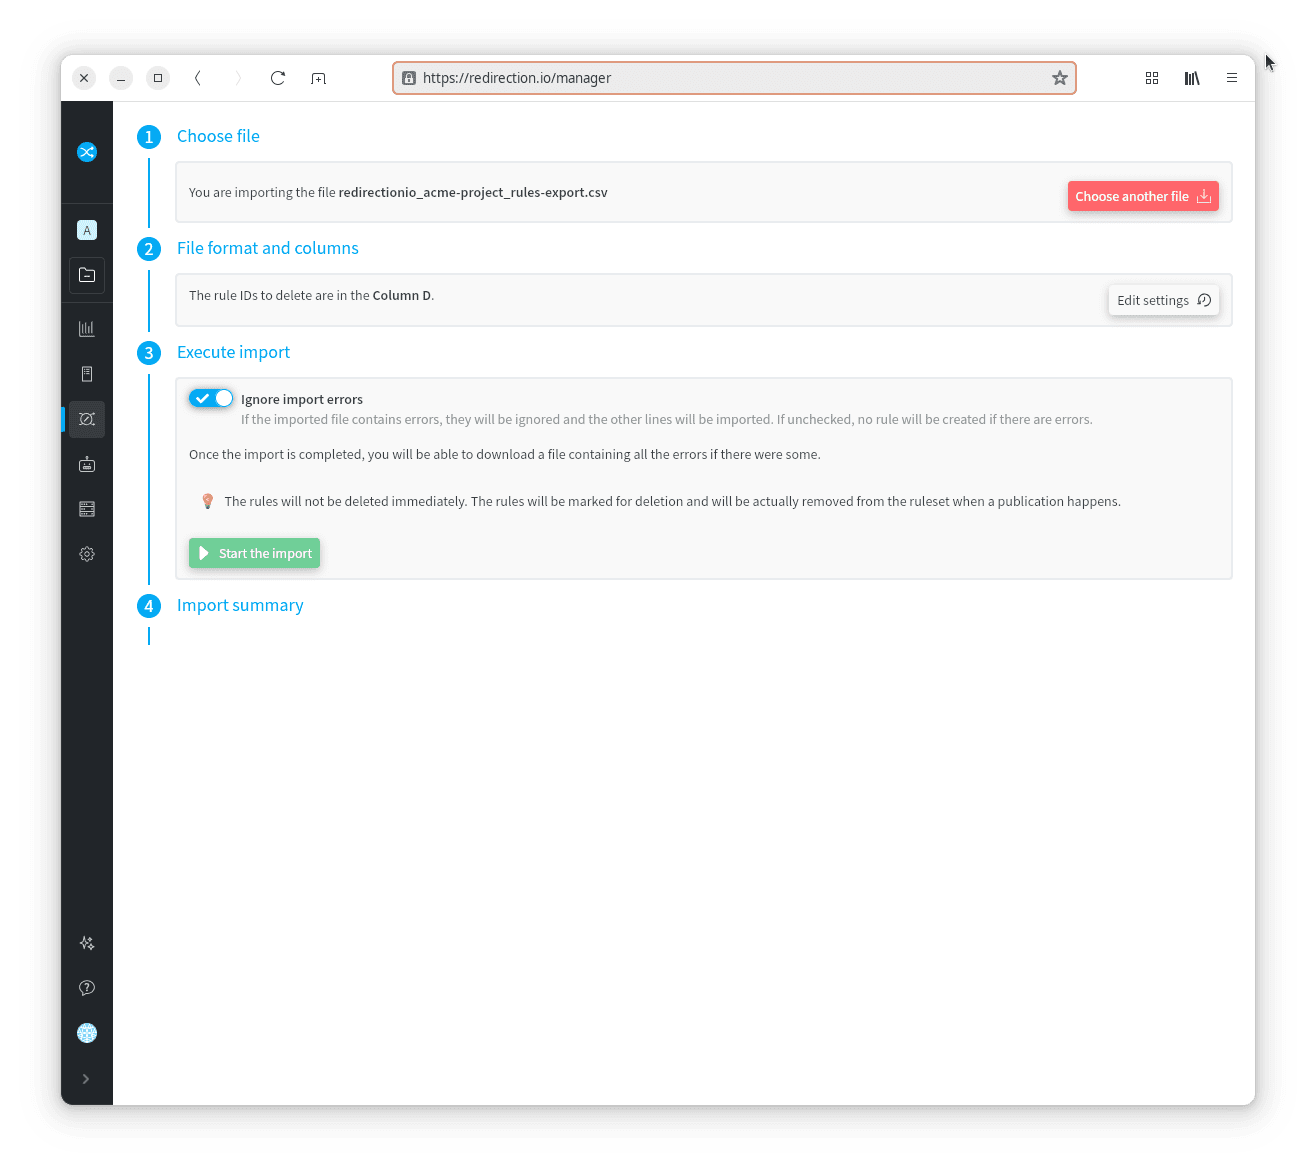
Task: Open the browser tab overview grid icon
Action: [1152, 78]
